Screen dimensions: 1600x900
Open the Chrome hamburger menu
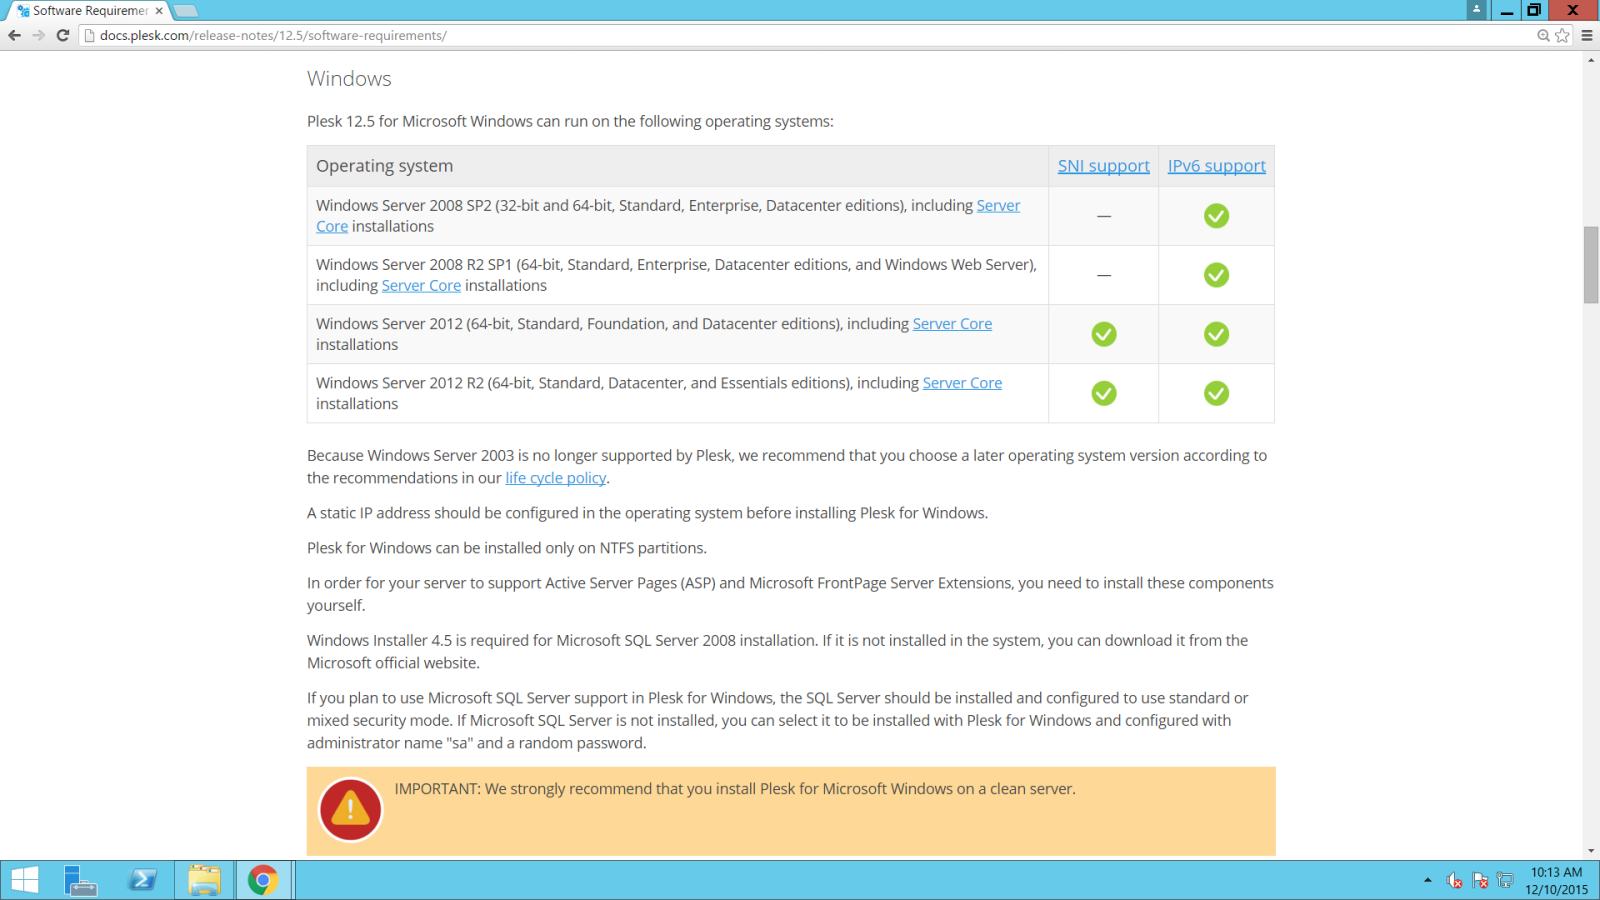1587,35
